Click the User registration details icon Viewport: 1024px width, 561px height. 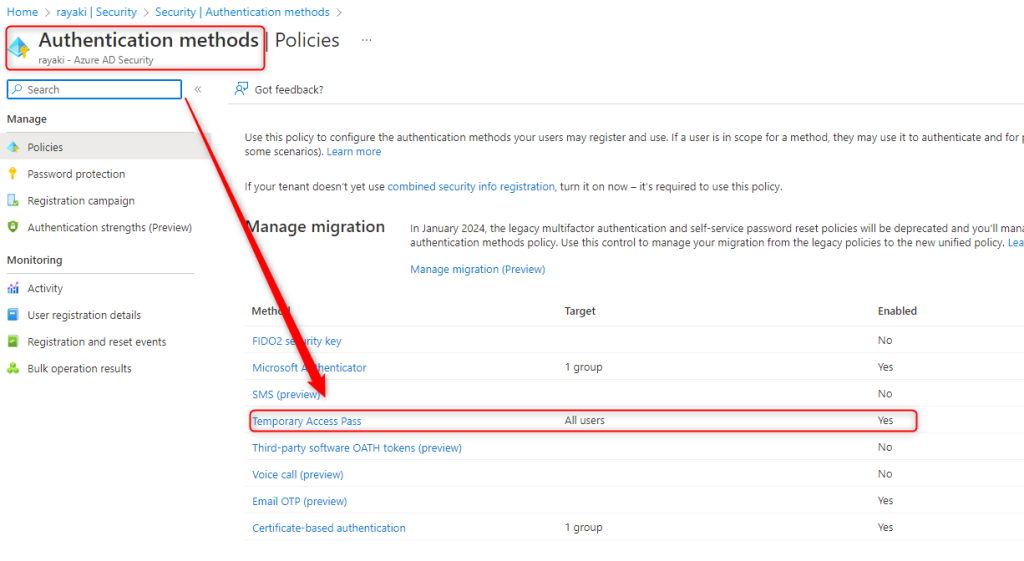13,315
